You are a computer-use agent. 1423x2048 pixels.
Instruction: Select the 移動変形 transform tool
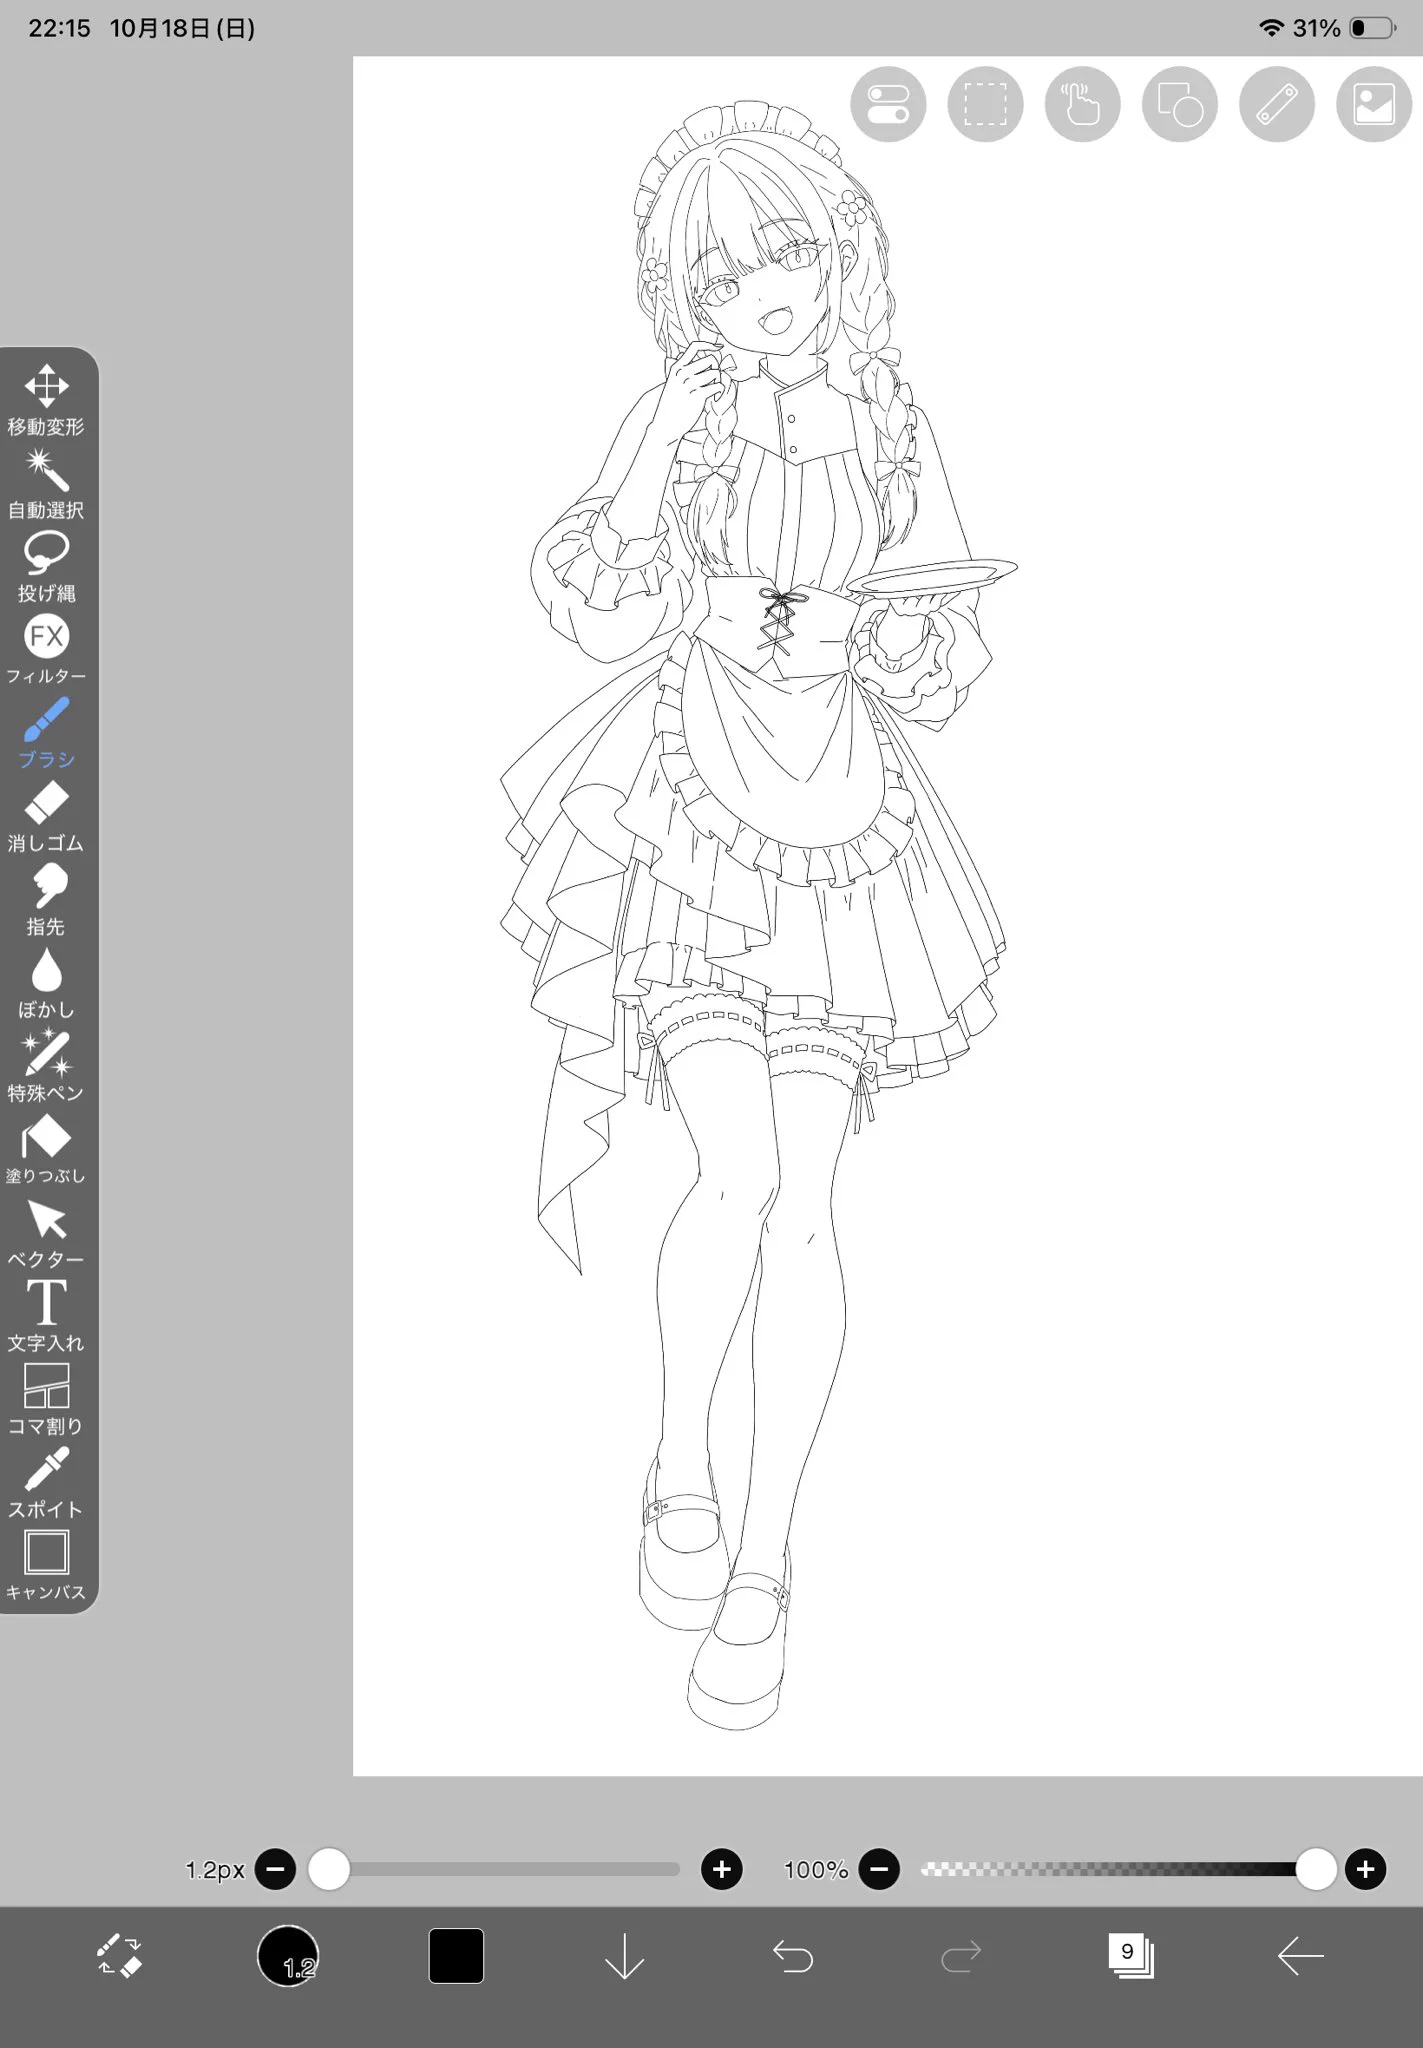coord(46,400)
